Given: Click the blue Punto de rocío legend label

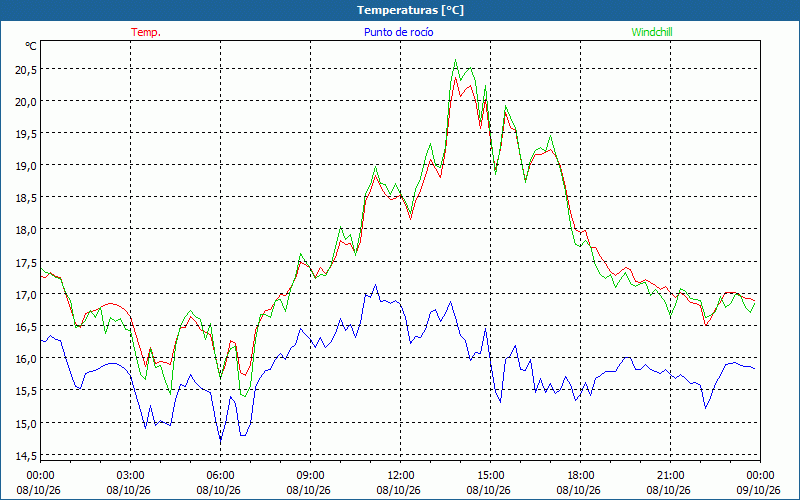Looking at the screenshot, I should (398, 32).
